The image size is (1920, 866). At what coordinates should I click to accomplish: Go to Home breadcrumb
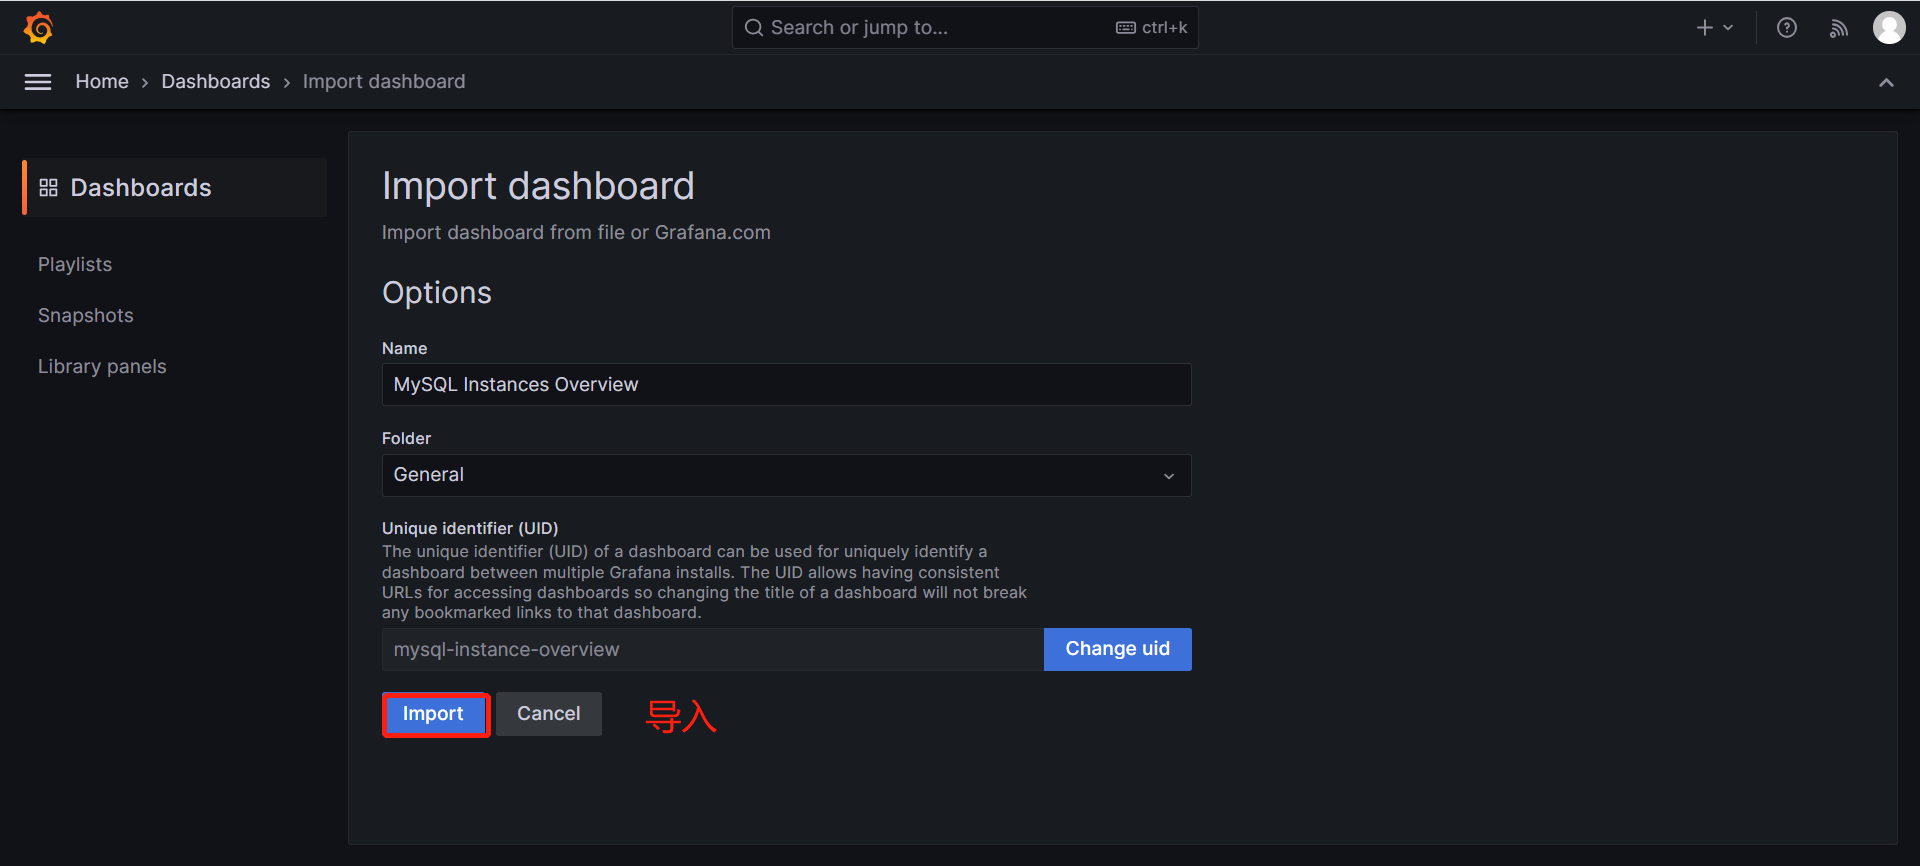[x=102, y=82]
